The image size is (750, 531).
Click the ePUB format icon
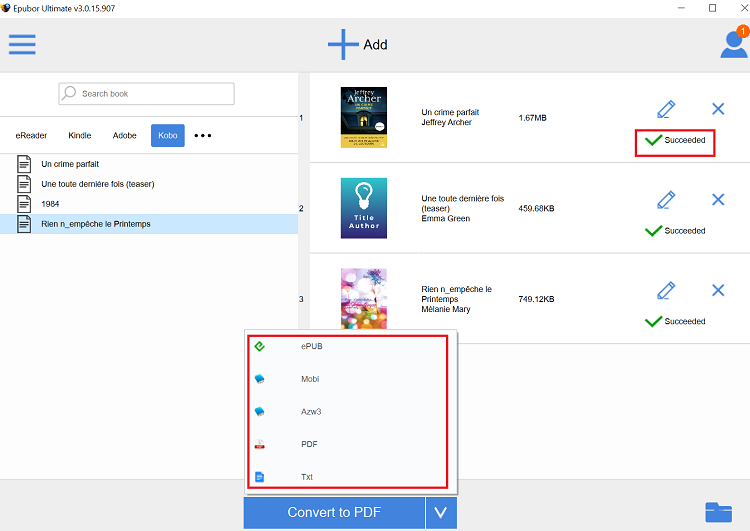(260, 346)
